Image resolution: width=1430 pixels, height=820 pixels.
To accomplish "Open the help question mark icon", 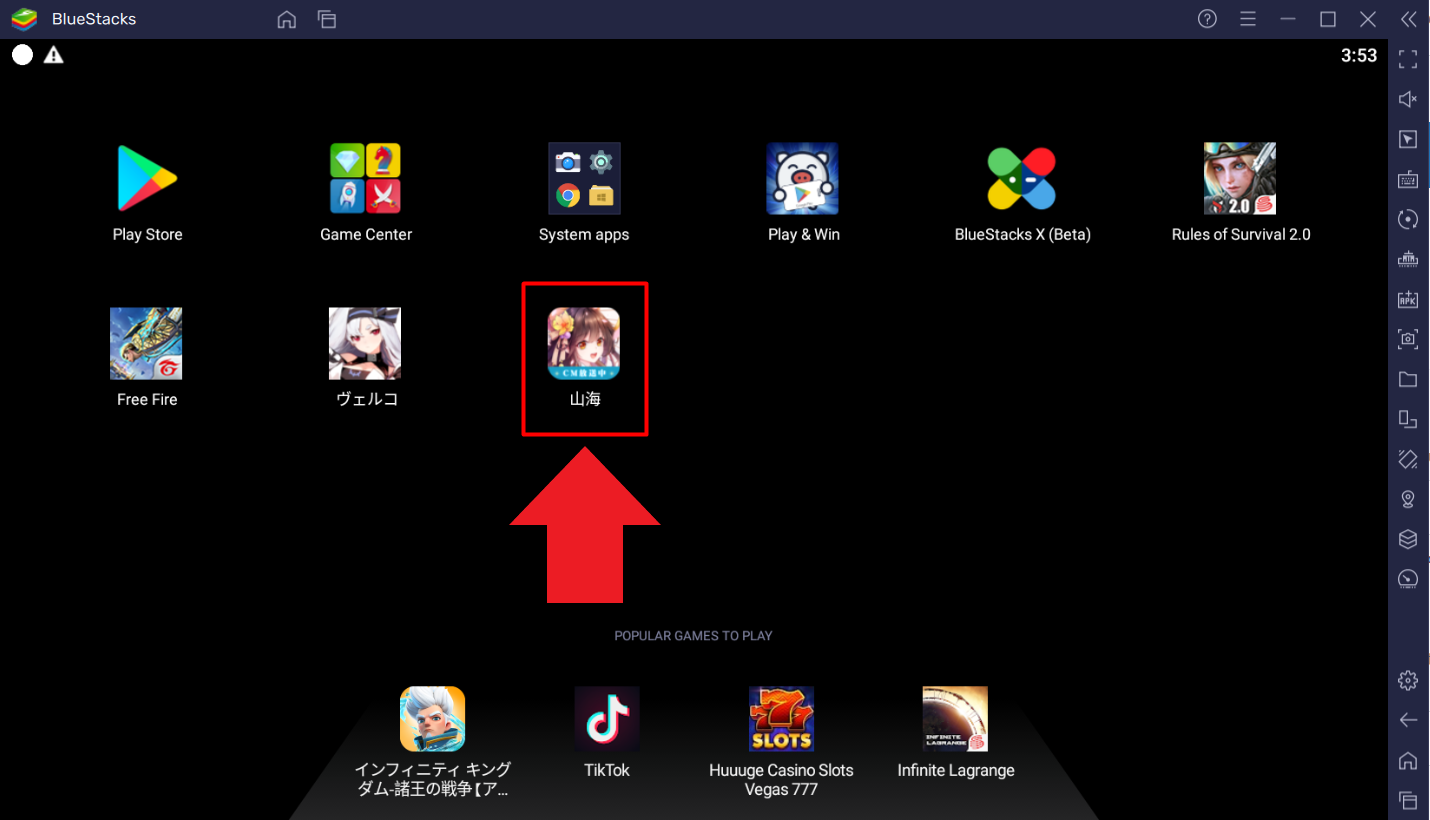I will click(1207, 19).
